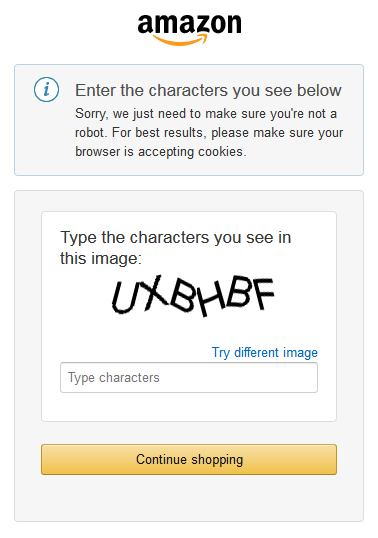Click the letter F in the captcha
The image size is (378, 538).
(263, 293)
